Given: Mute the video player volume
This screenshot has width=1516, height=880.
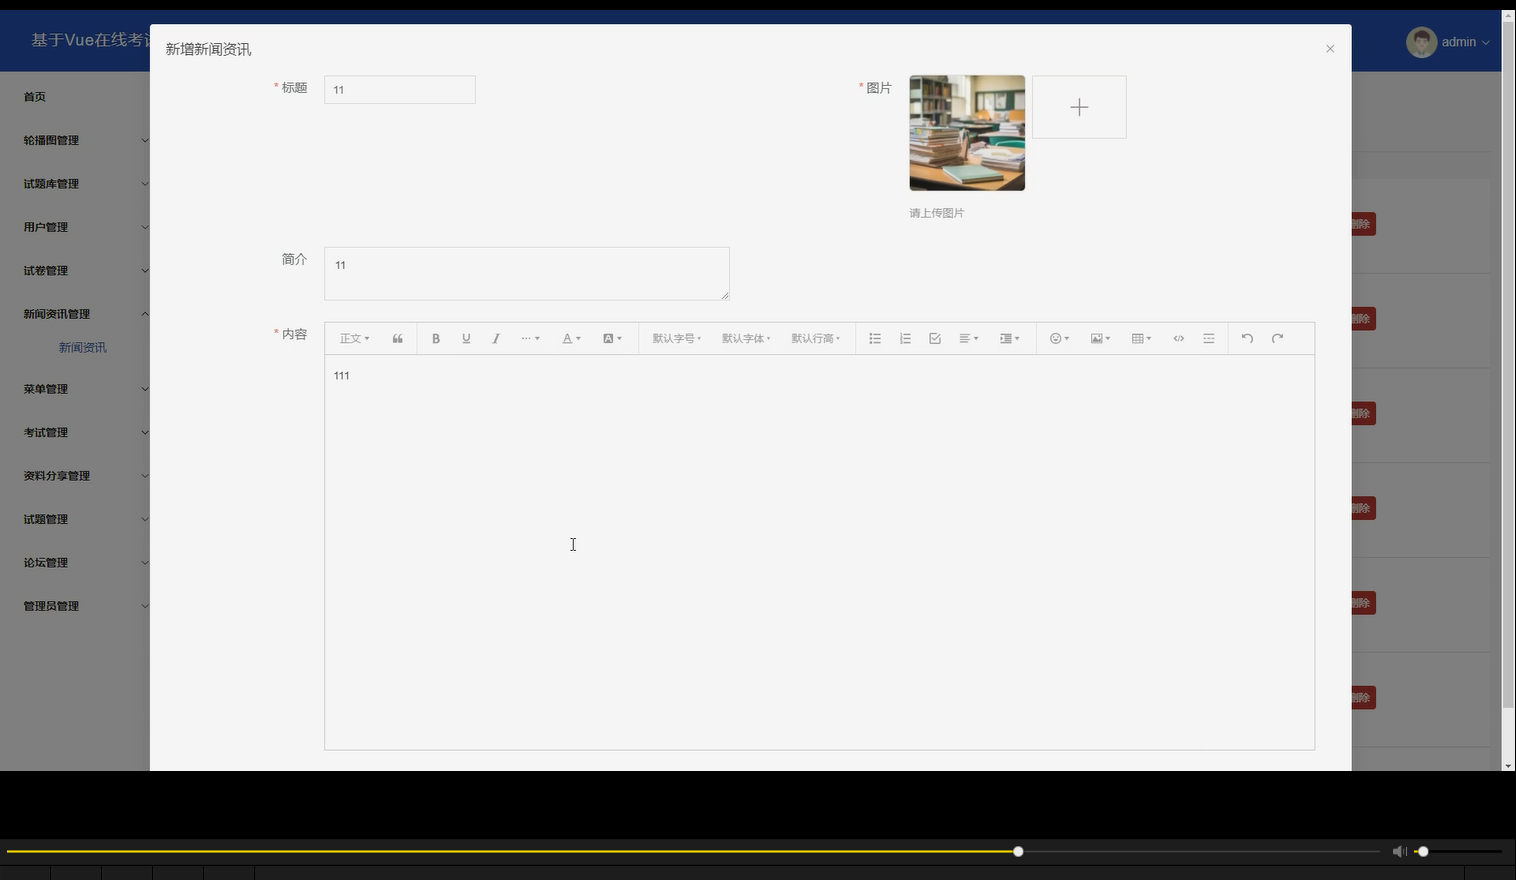Looking at the screenshot, I should coord(1399,852).
